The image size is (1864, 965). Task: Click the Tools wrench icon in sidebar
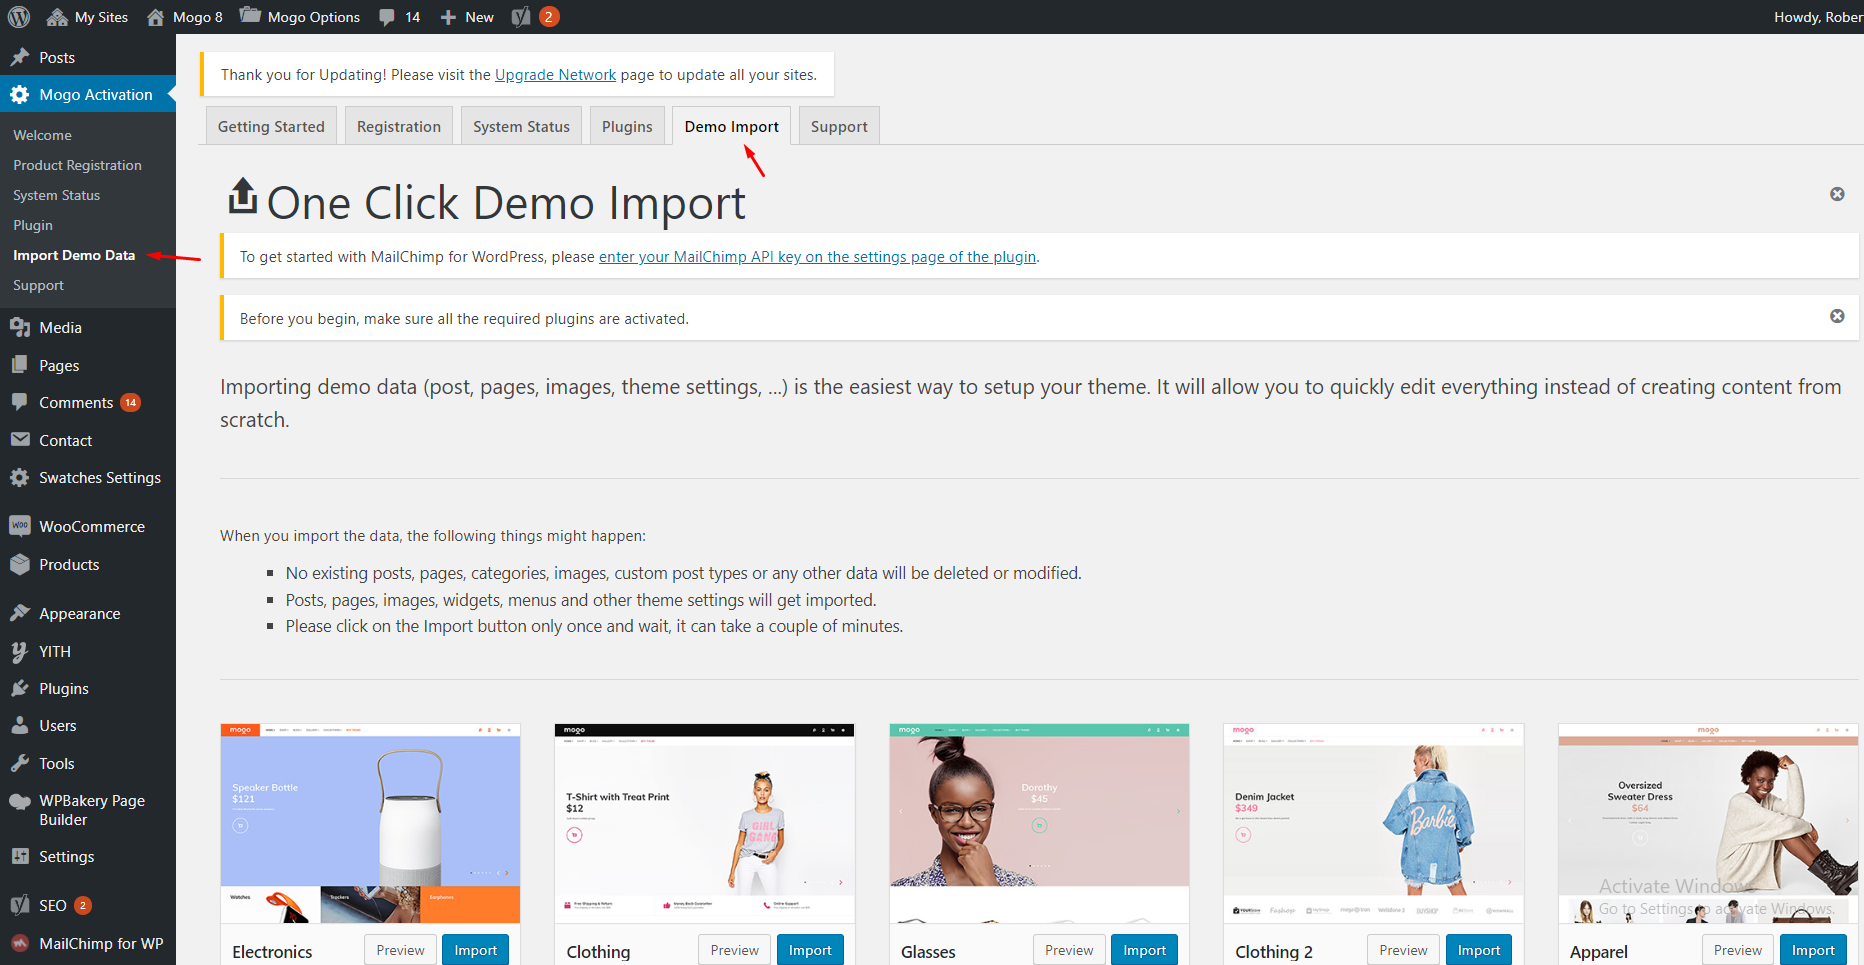(20, 763)
